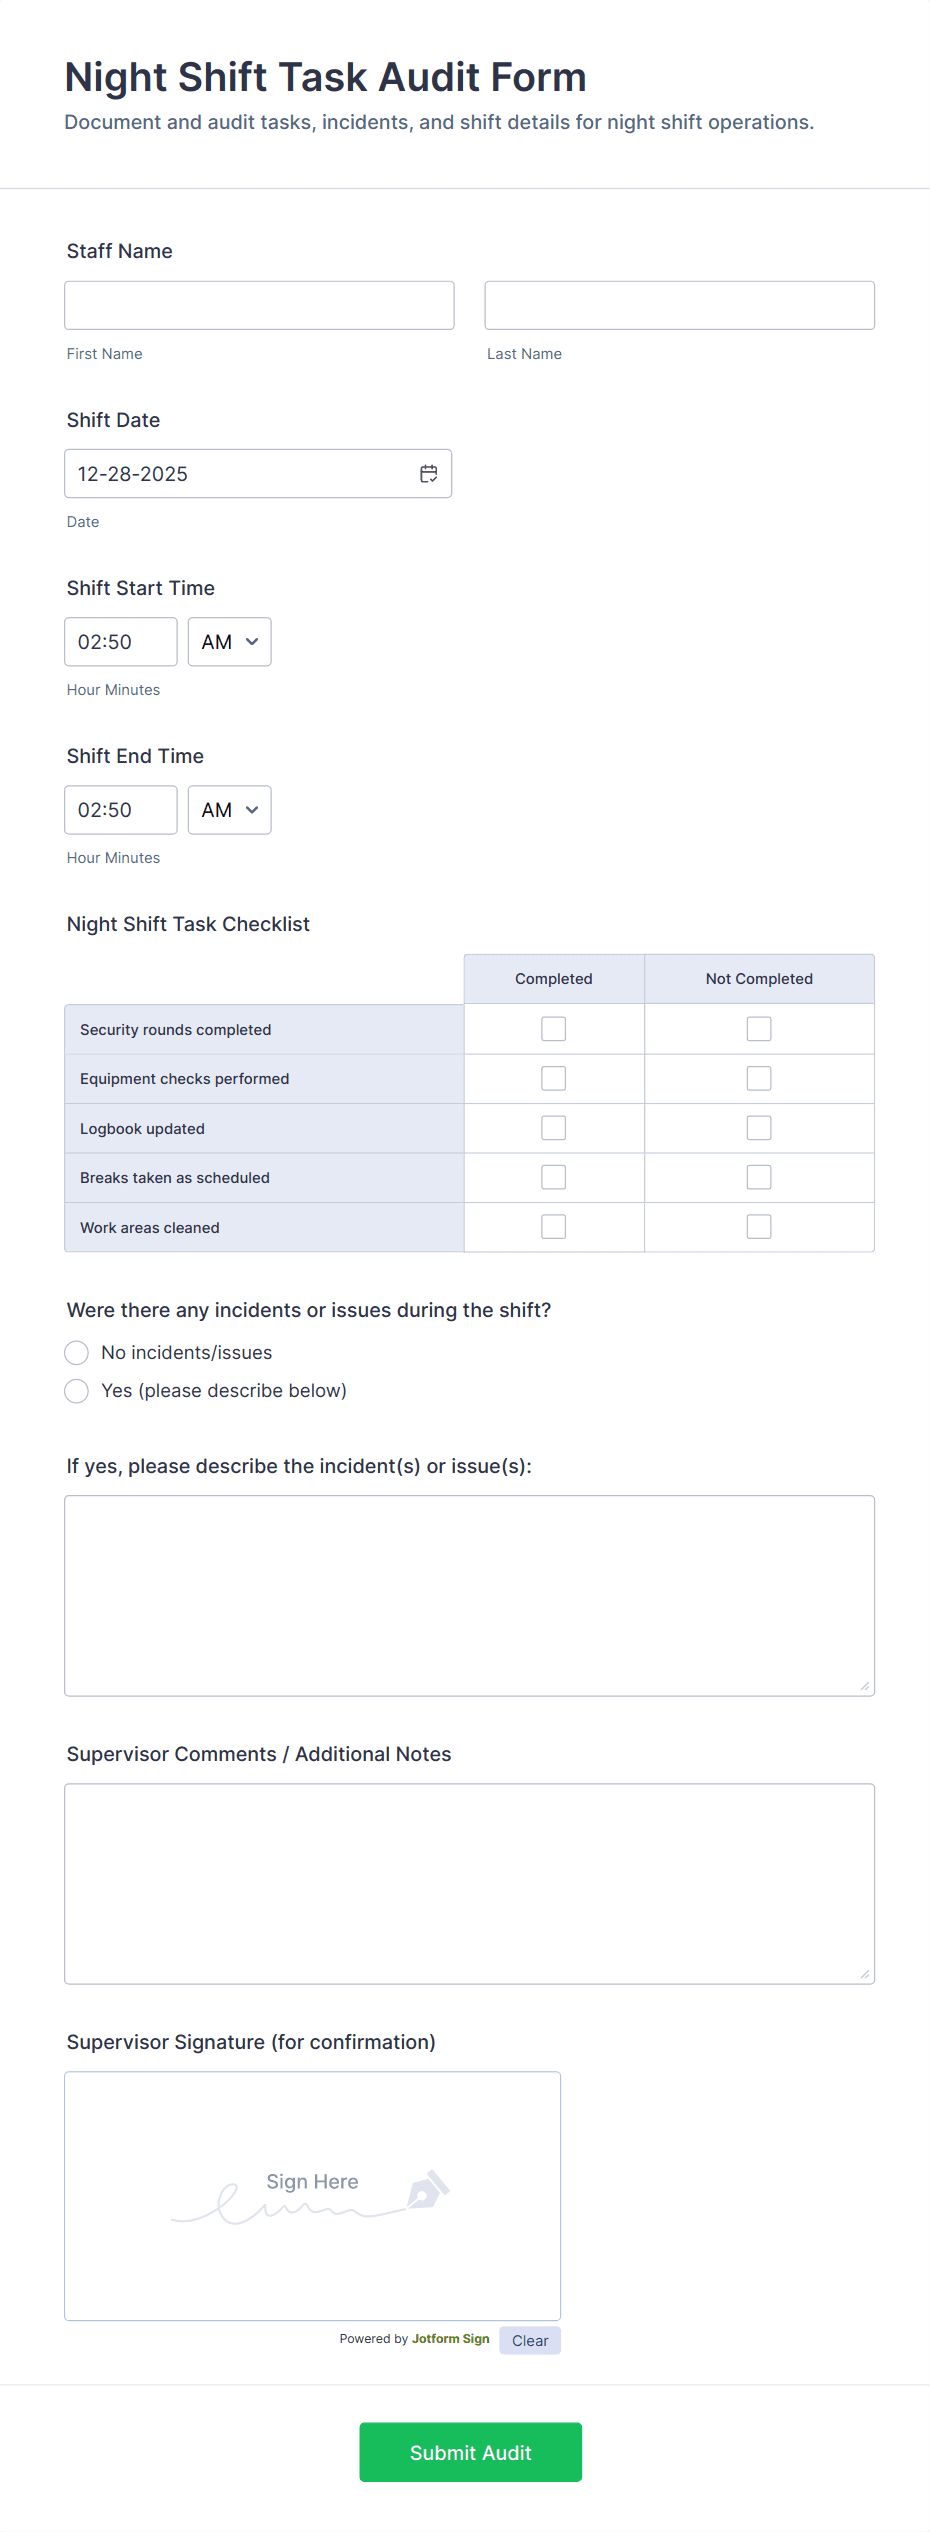Screen dimensions: 930x2532
Task: Clear the supervisor signature
Action: [x=530, y=2340]
